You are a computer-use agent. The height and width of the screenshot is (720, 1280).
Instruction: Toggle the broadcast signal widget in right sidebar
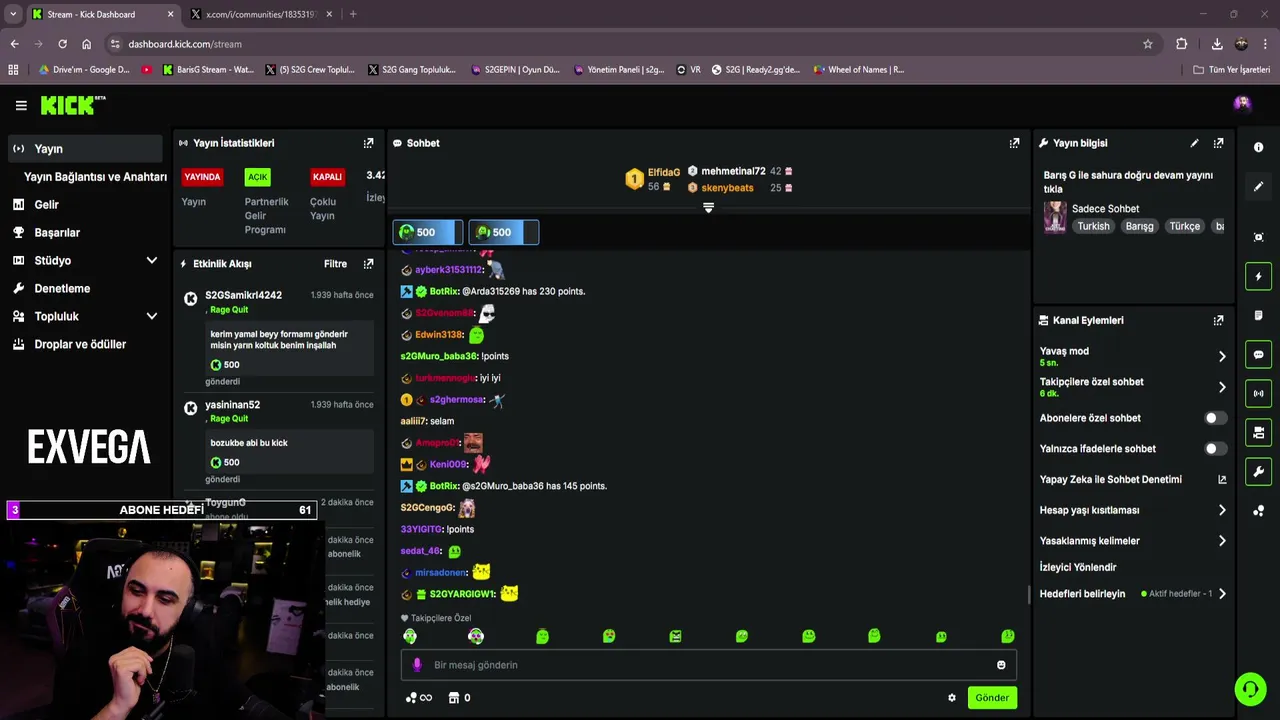click(1258, 393)
